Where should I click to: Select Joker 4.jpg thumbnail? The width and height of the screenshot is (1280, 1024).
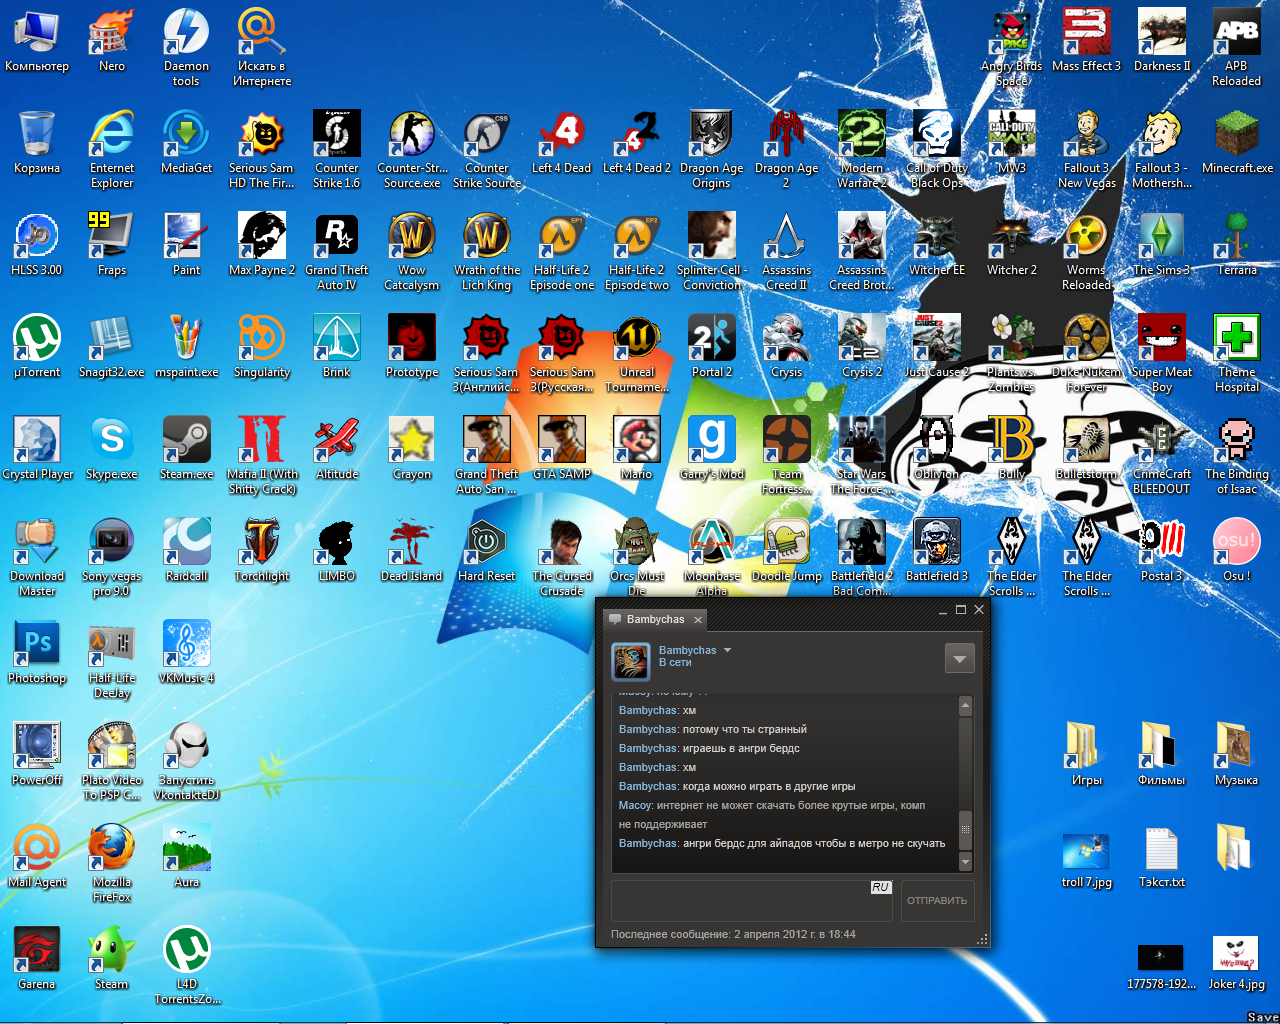(1237, 962)
